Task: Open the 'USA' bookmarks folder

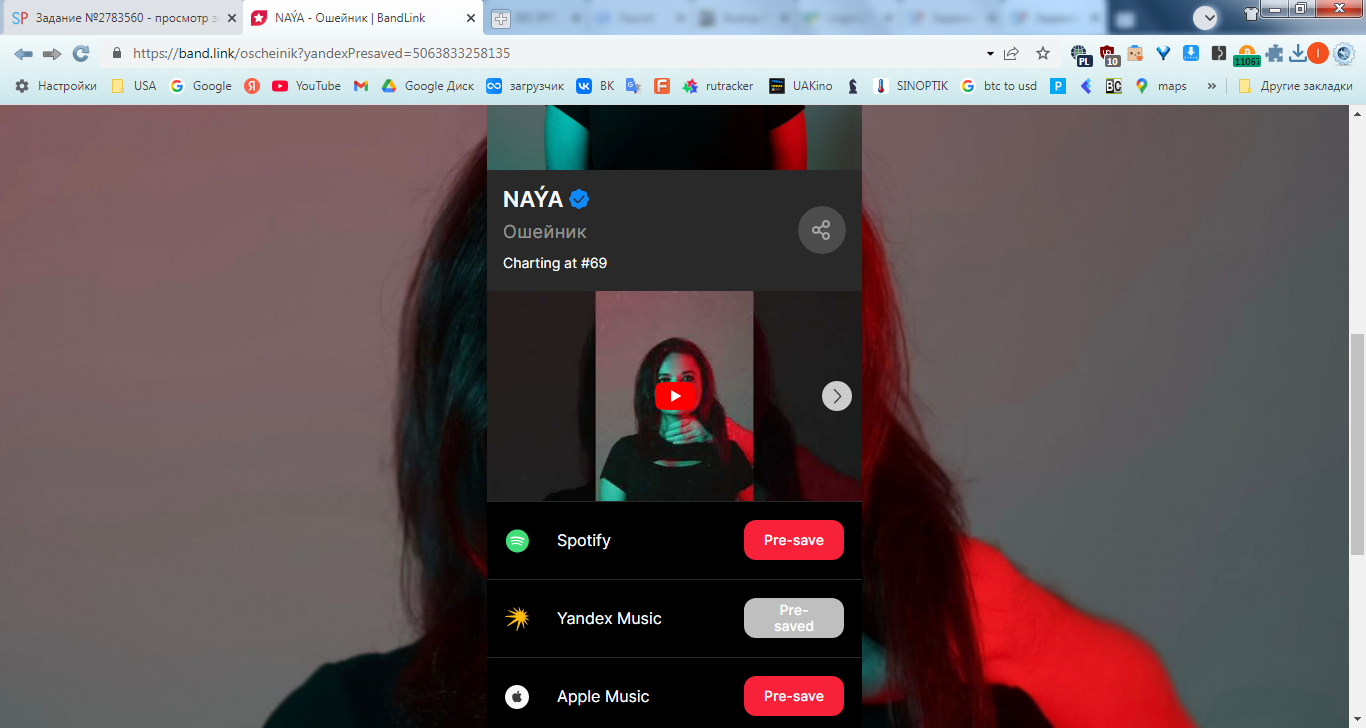Action: point(134,86)
